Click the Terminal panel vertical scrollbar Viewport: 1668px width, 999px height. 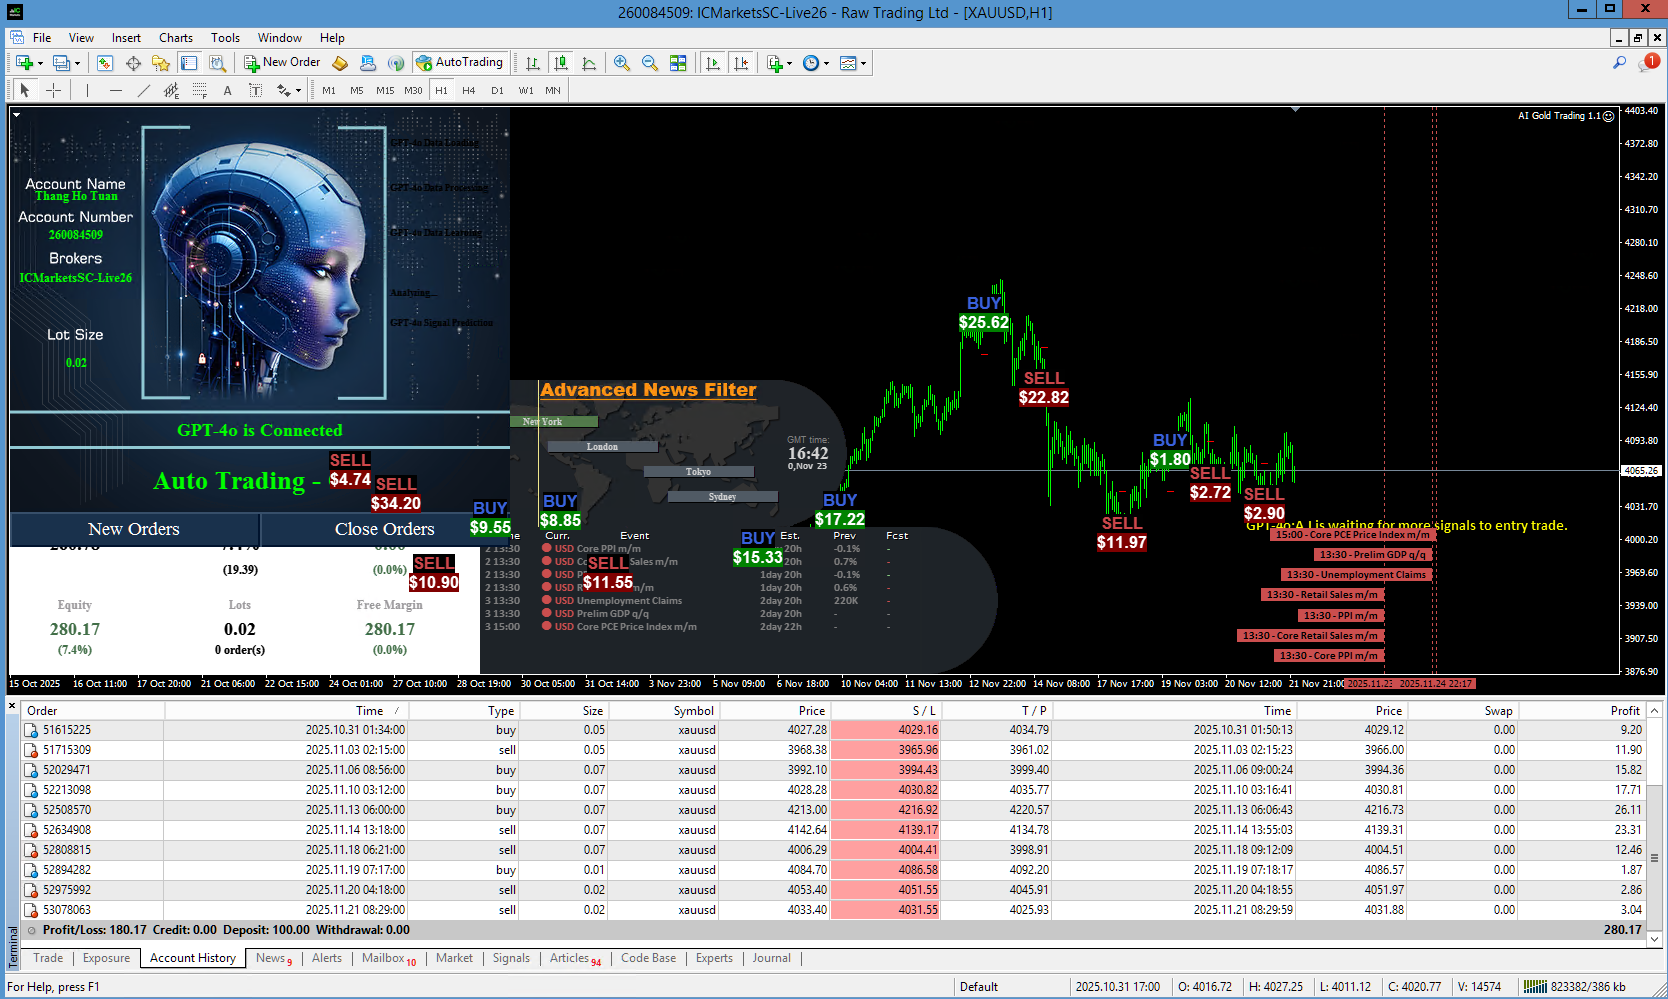point(1655,824)
